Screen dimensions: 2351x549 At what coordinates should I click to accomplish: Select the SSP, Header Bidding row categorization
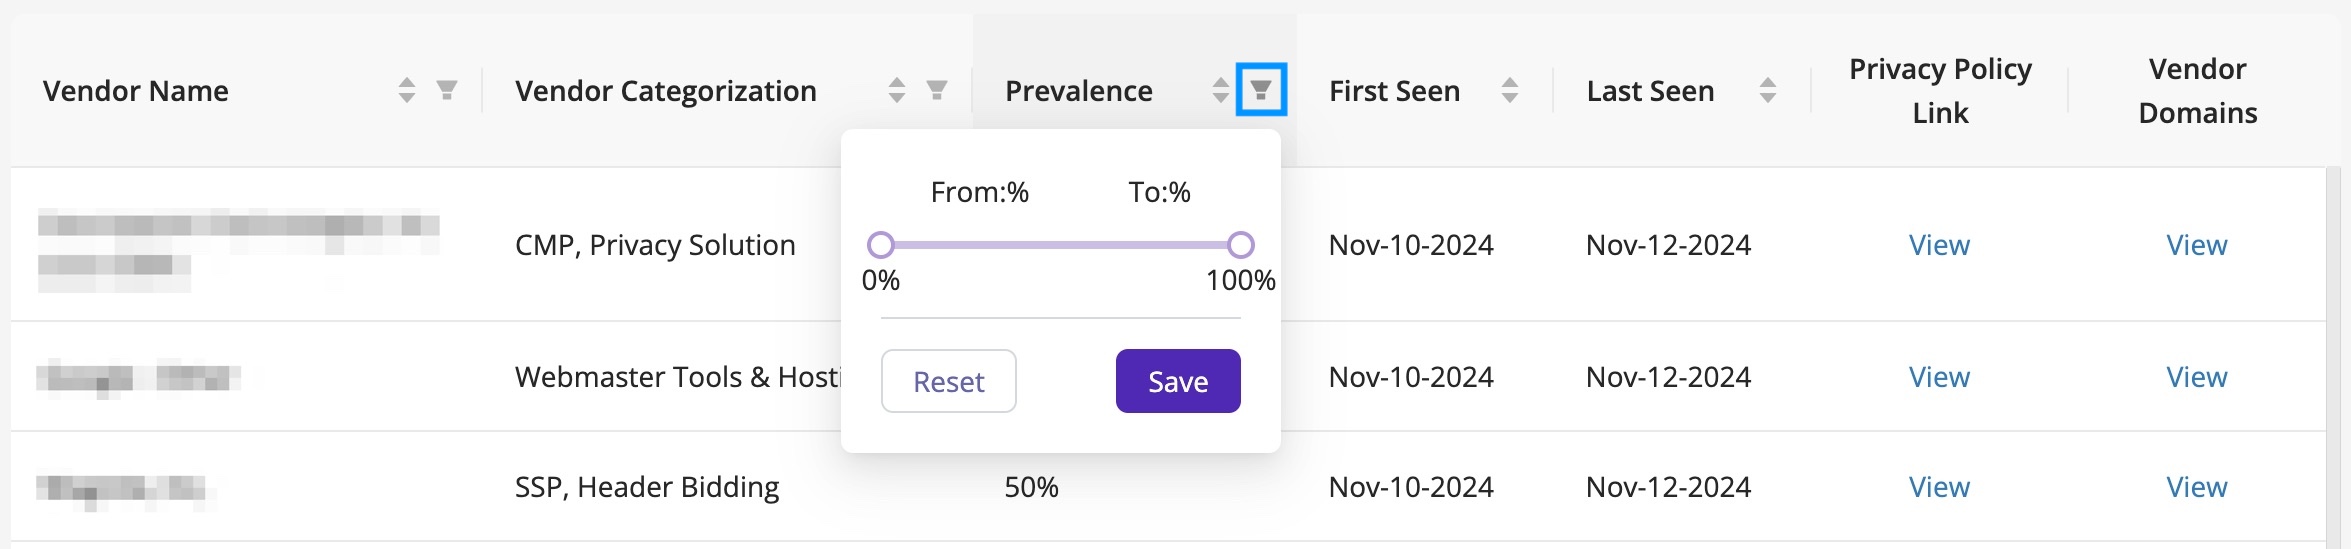(x=647, y=487)
